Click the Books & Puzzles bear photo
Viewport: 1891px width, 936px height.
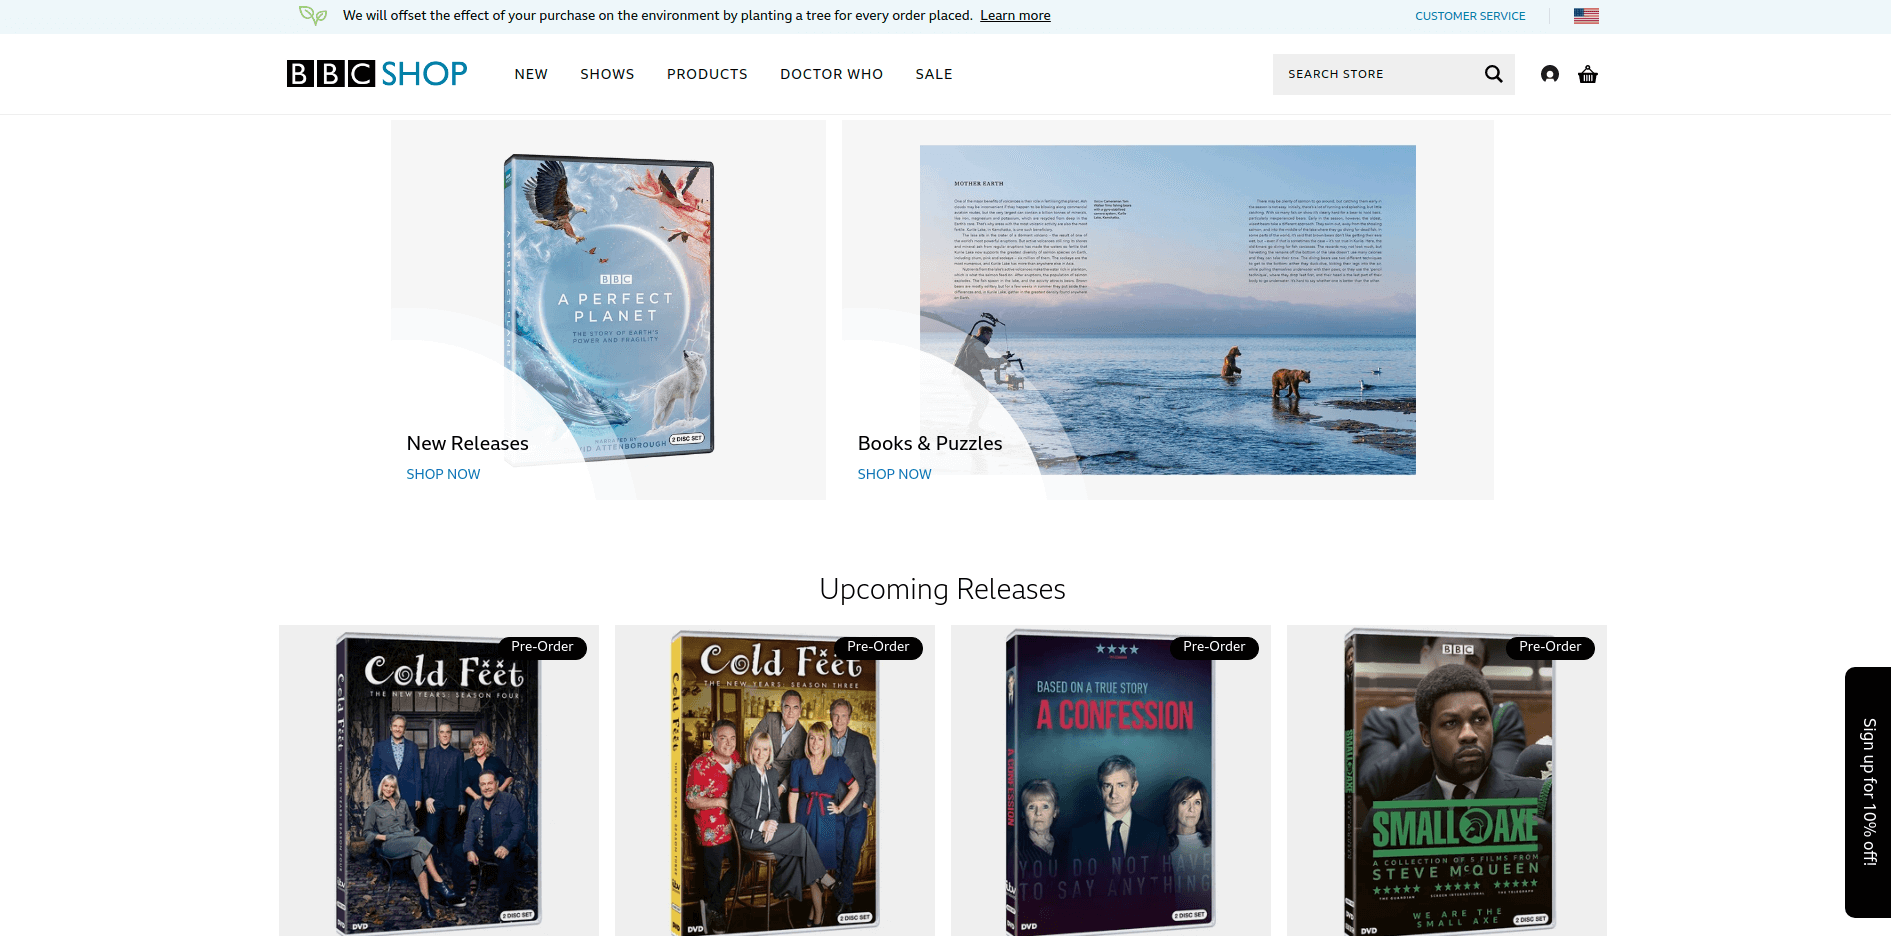click(1168, 310)
